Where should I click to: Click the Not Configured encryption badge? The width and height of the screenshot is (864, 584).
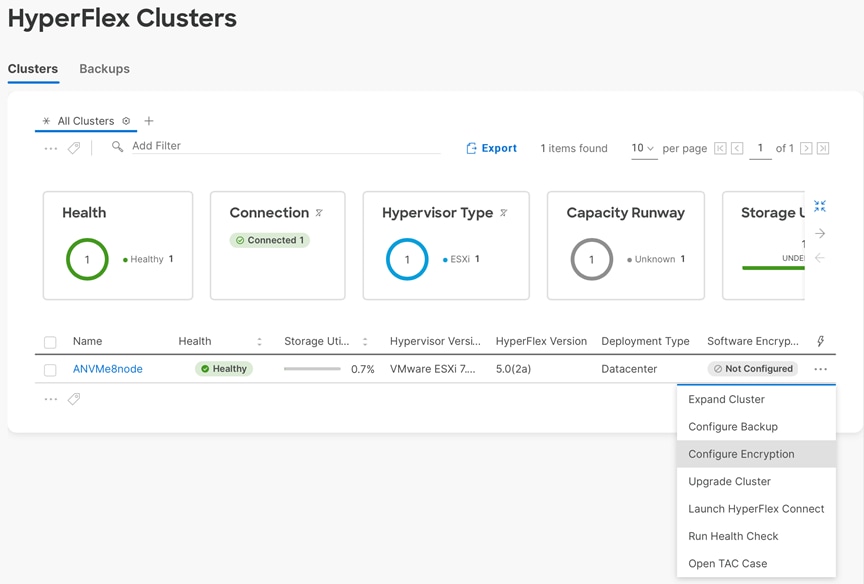click(x=753, y=369)
